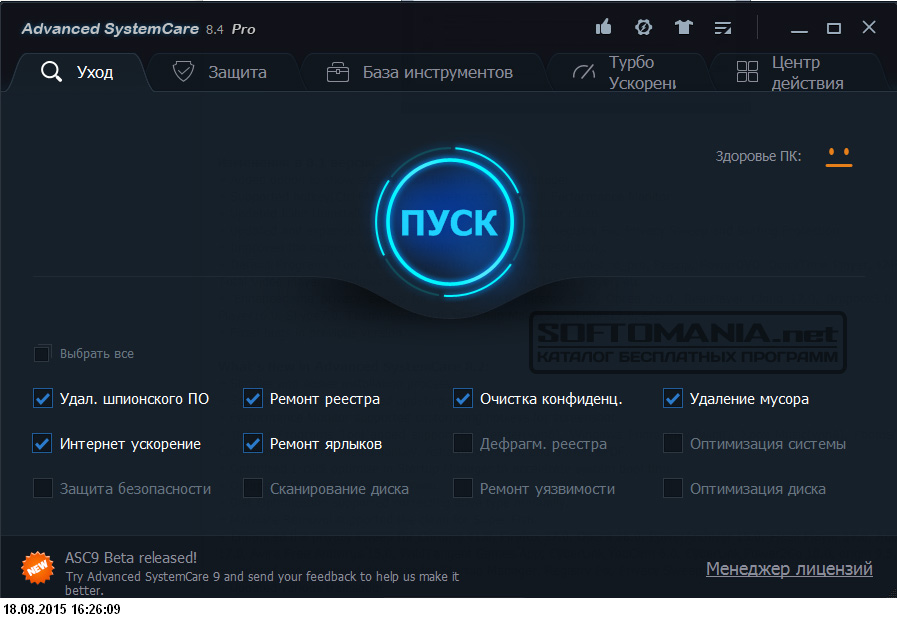This screenshot has height=623, width=897.
Task: Enable Дефрагм. реестра checkbox
Action: pyautogui.click(x=463, y=443)
